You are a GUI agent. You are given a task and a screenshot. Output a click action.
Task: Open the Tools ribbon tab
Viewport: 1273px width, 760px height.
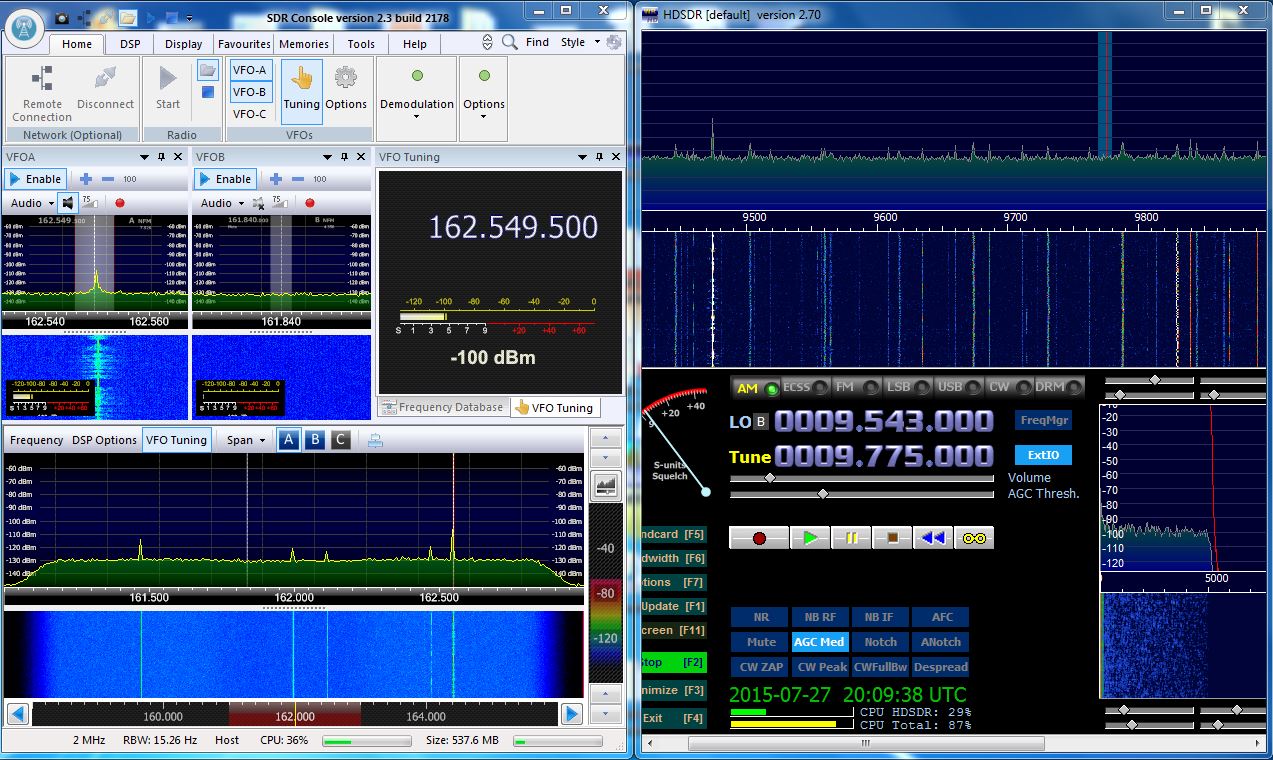(x=361, y=44)
